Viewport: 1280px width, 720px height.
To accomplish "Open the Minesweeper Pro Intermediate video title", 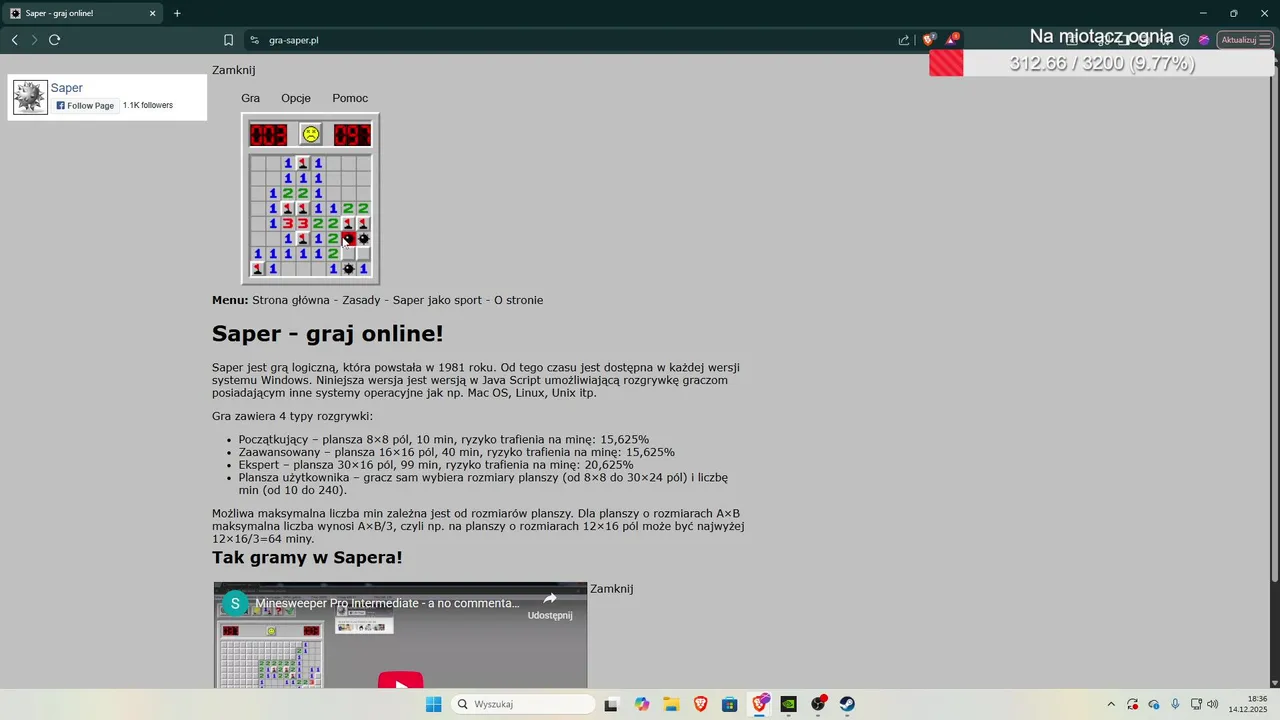I will (387, 604).
